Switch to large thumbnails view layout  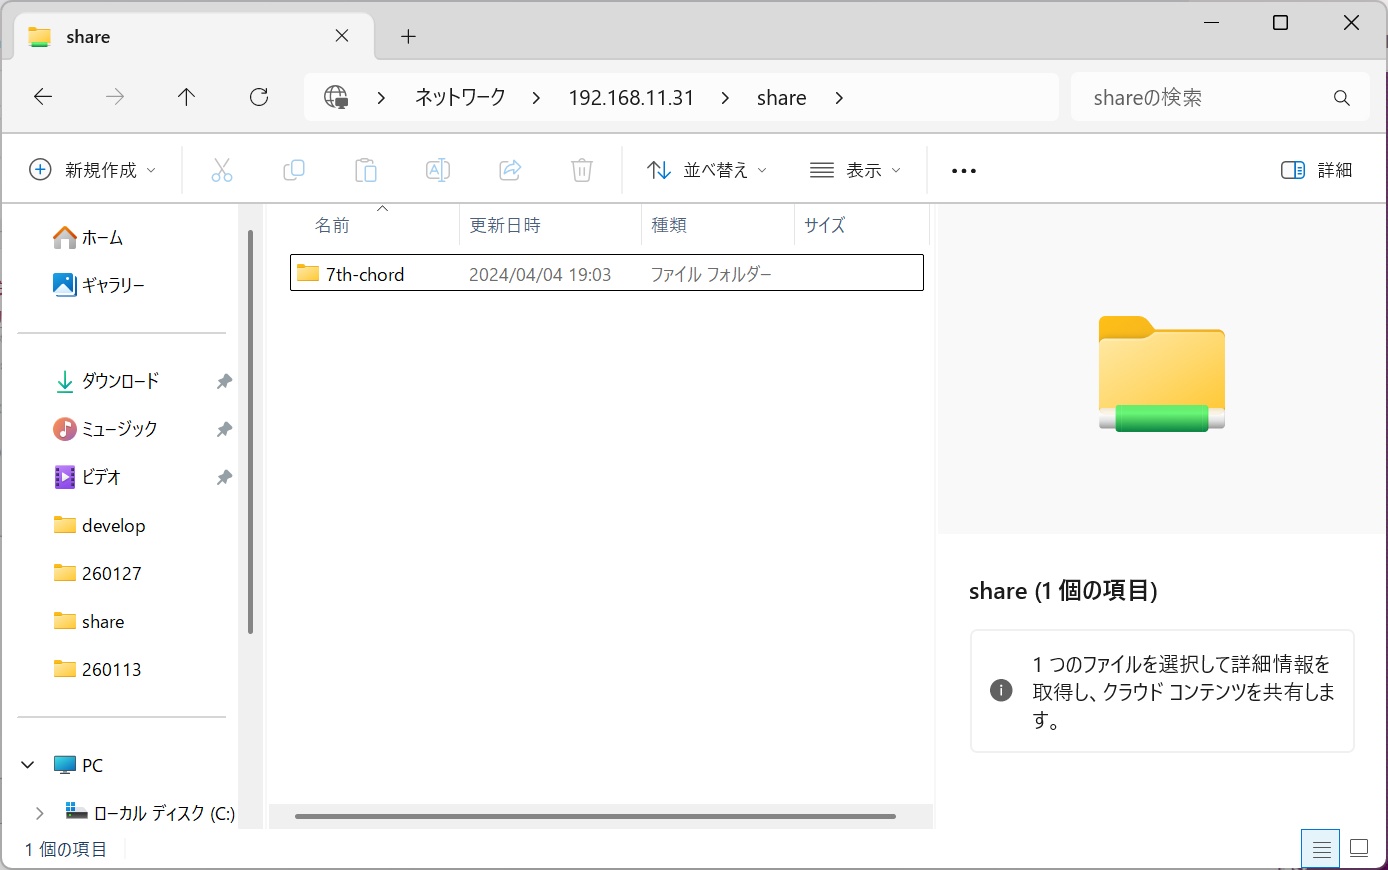[1359, 849]
